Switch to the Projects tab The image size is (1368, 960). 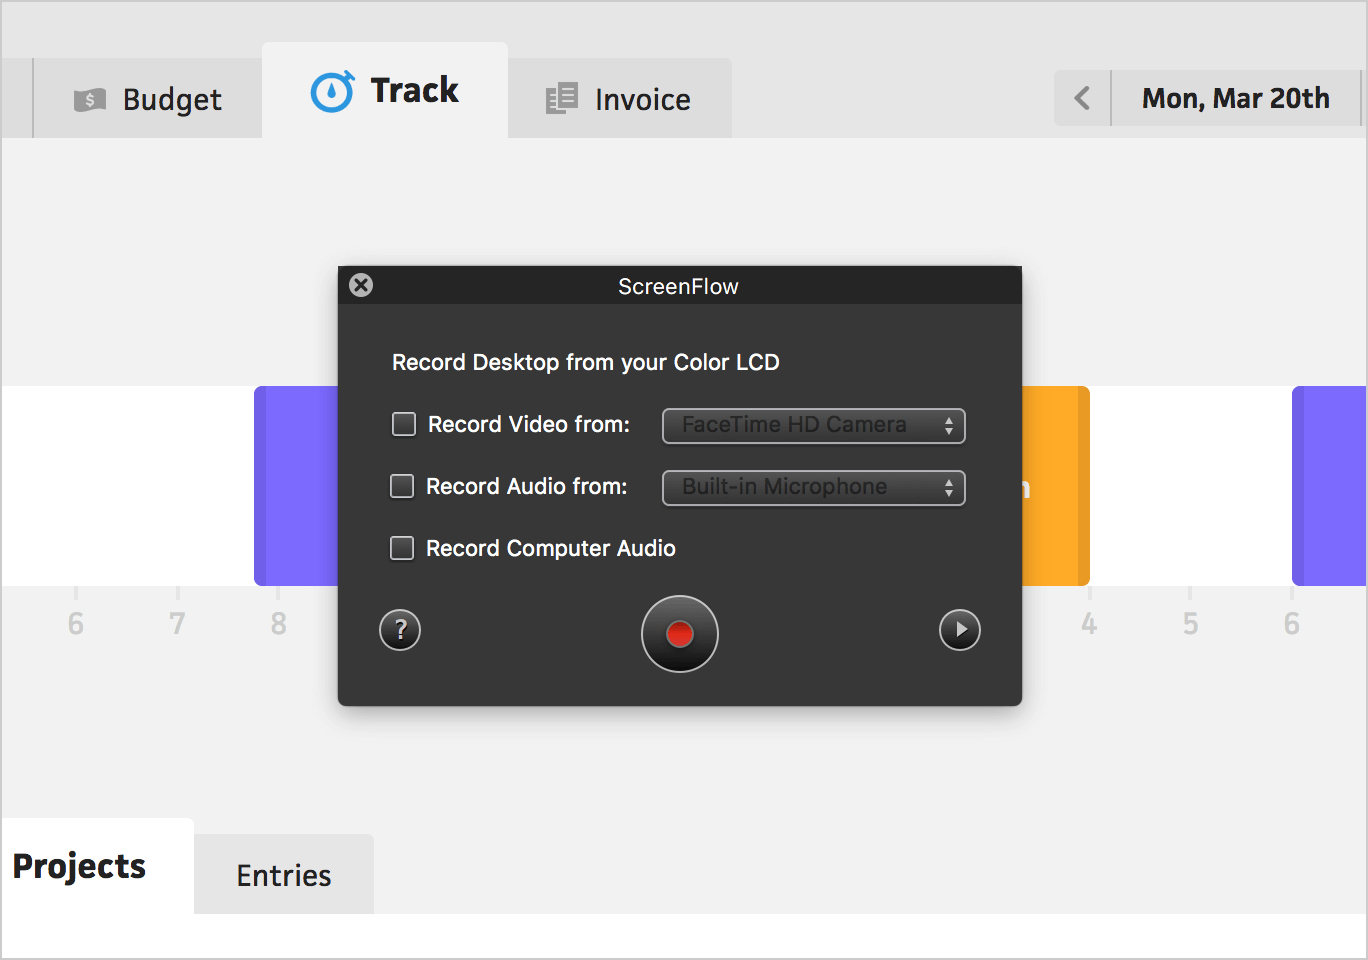click(97, 866)
